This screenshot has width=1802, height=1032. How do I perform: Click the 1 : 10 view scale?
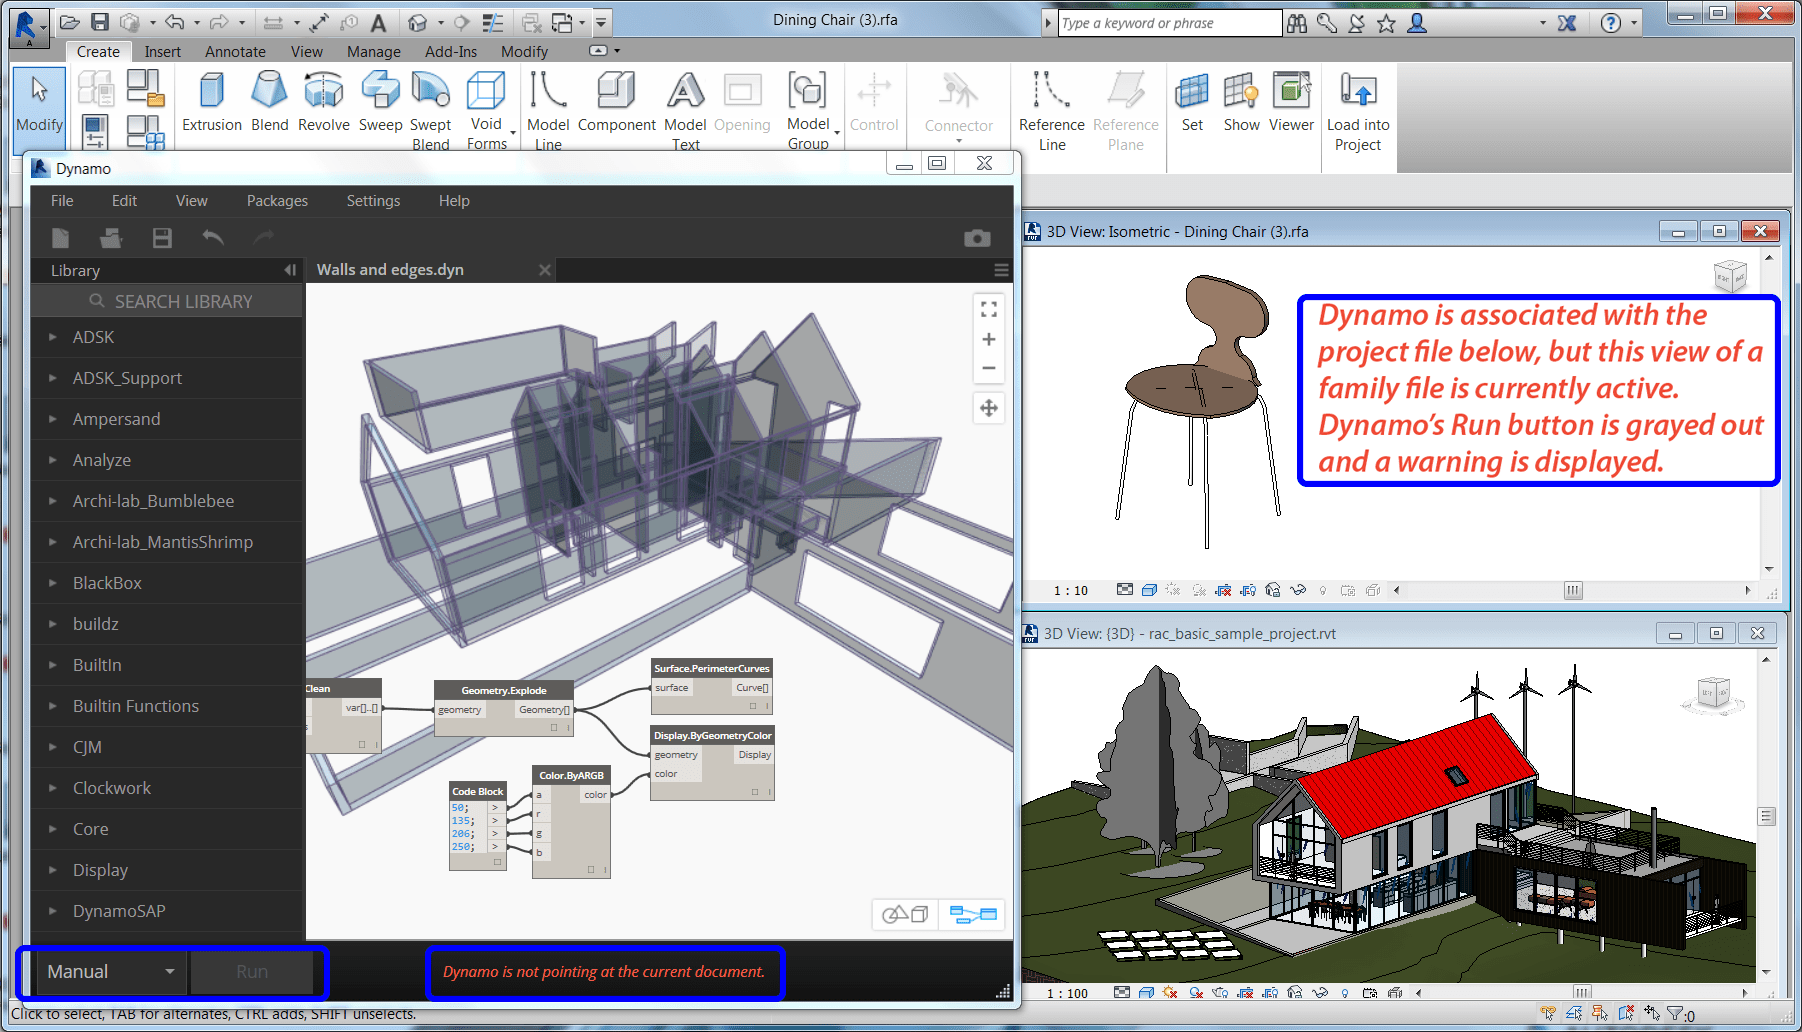(x=1071, y=591)
